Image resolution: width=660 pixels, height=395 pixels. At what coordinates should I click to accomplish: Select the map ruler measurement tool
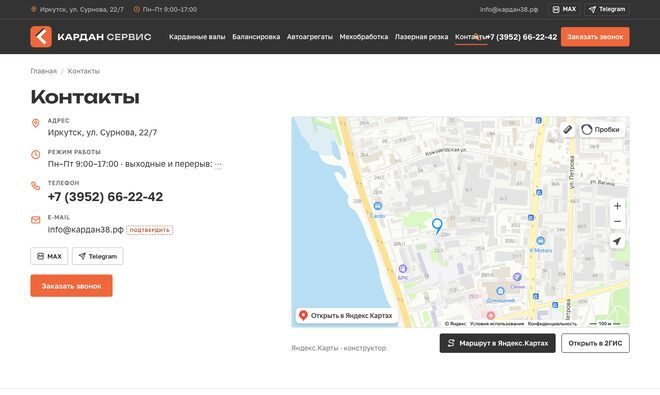(567, 129)
